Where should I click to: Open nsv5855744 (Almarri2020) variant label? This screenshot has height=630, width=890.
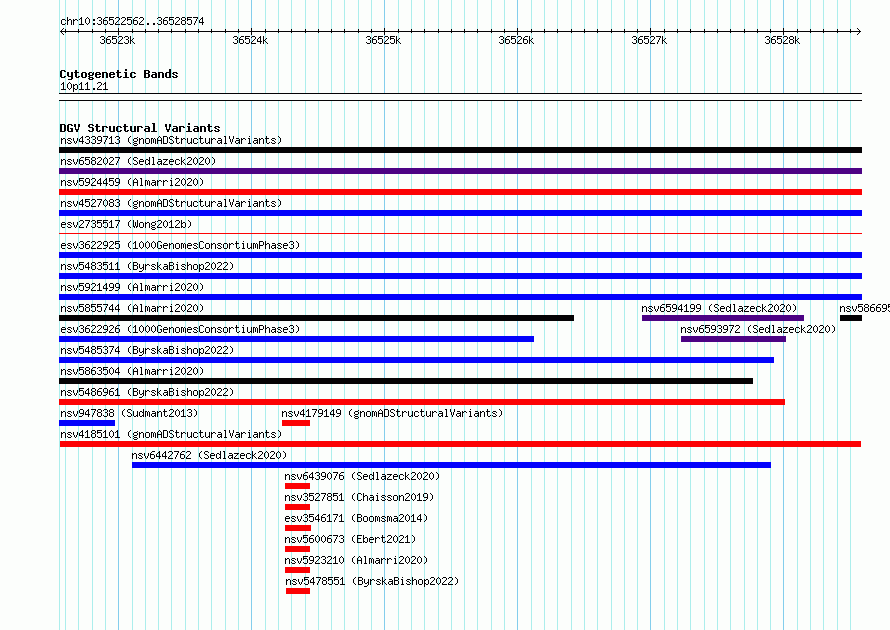coord(132,308)
